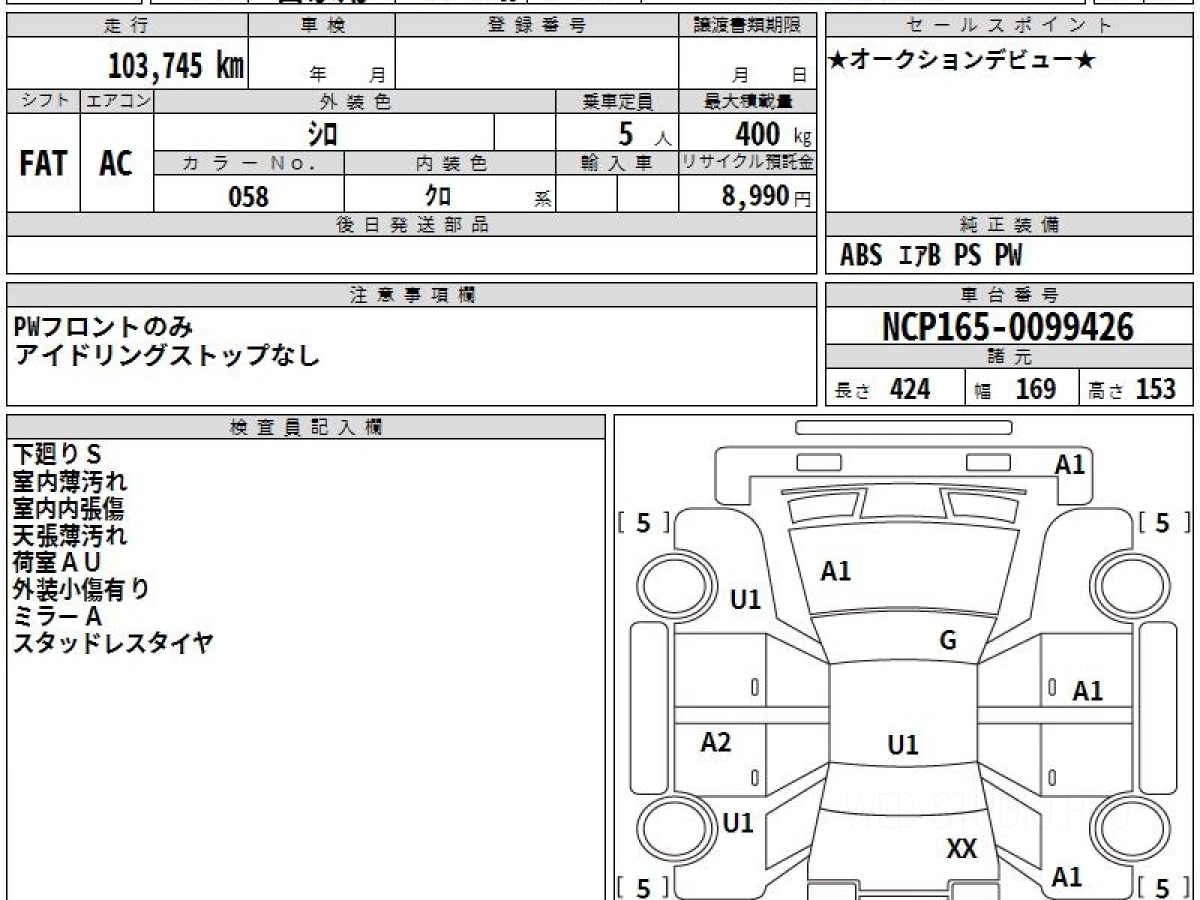Click the 外装色 header

tap(355, 101)
